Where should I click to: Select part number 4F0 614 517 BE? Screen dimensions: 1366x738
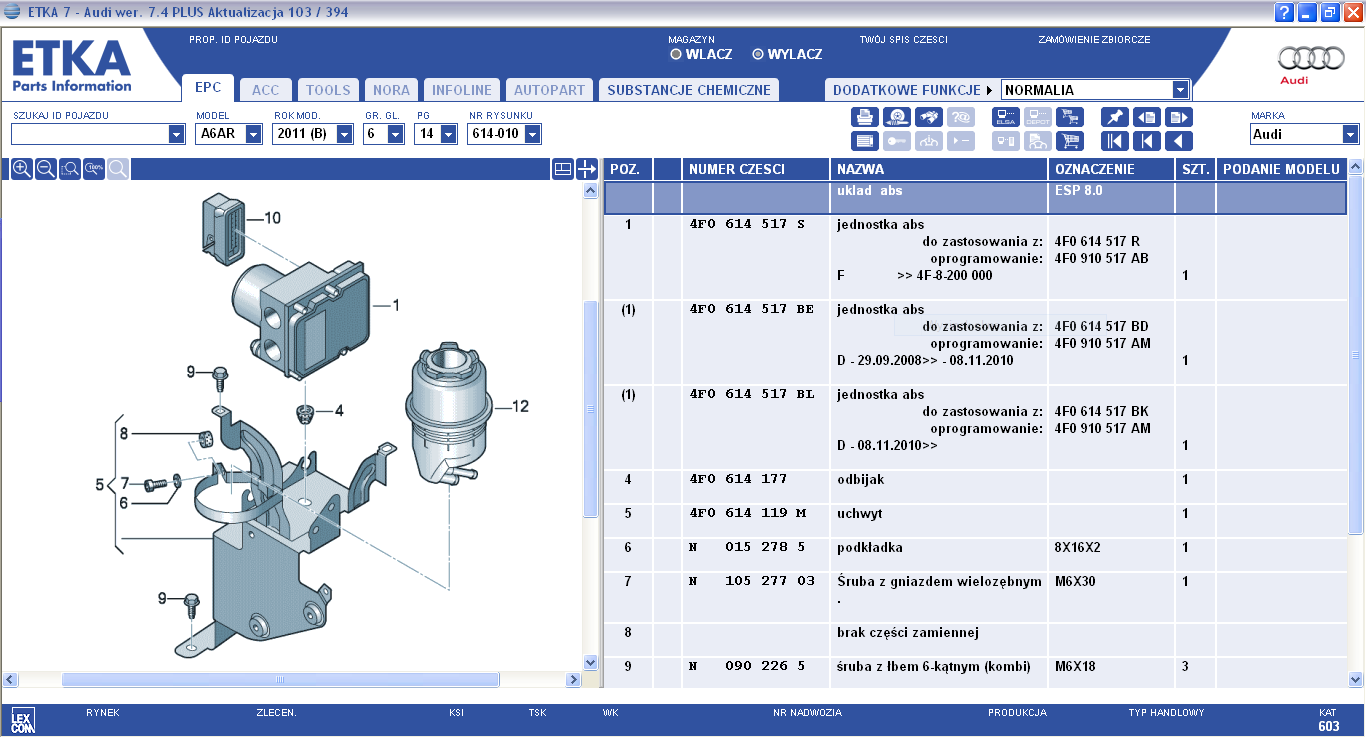coord(751,310)
